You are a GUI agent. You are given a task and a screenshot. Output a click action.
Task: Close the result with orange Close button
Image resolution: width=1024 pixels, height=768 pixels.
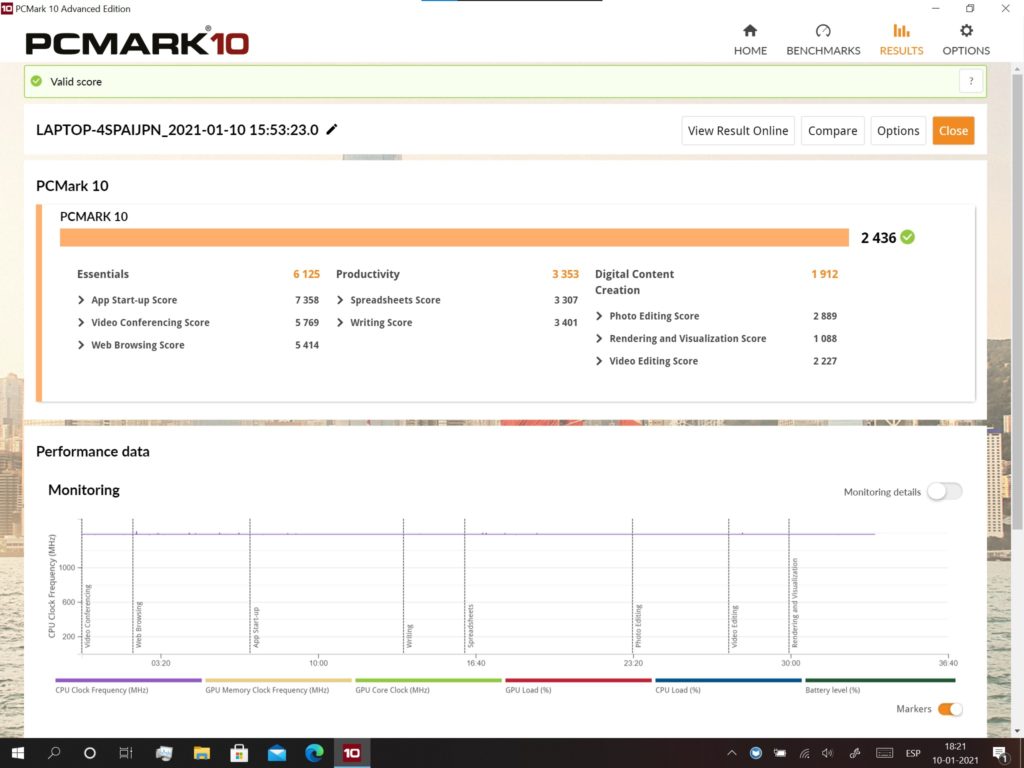coord(953,131)
